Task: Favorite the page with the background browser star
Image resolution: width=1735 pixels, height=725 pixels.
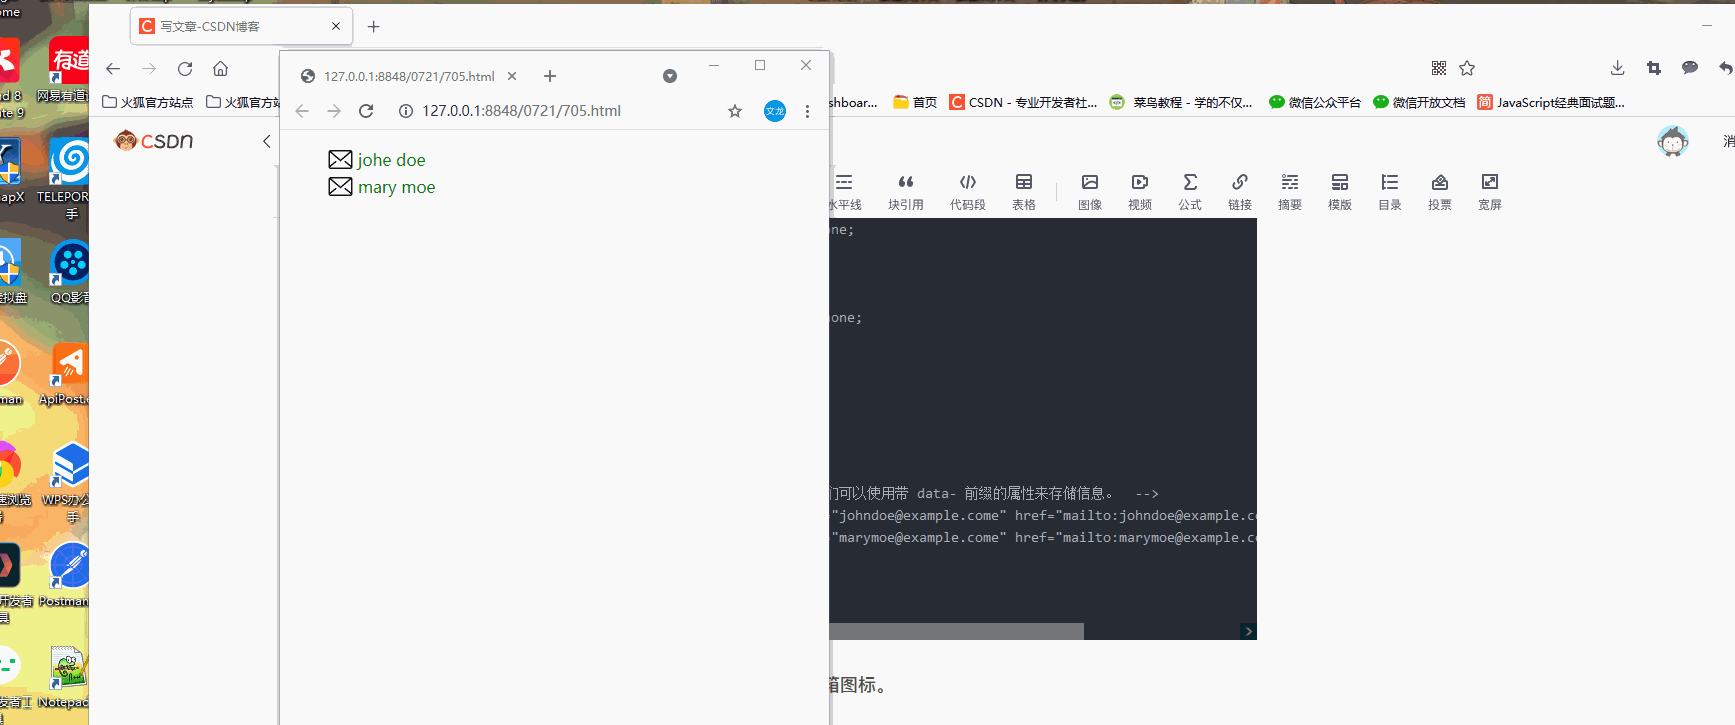Action: [x=1467, y=68]
